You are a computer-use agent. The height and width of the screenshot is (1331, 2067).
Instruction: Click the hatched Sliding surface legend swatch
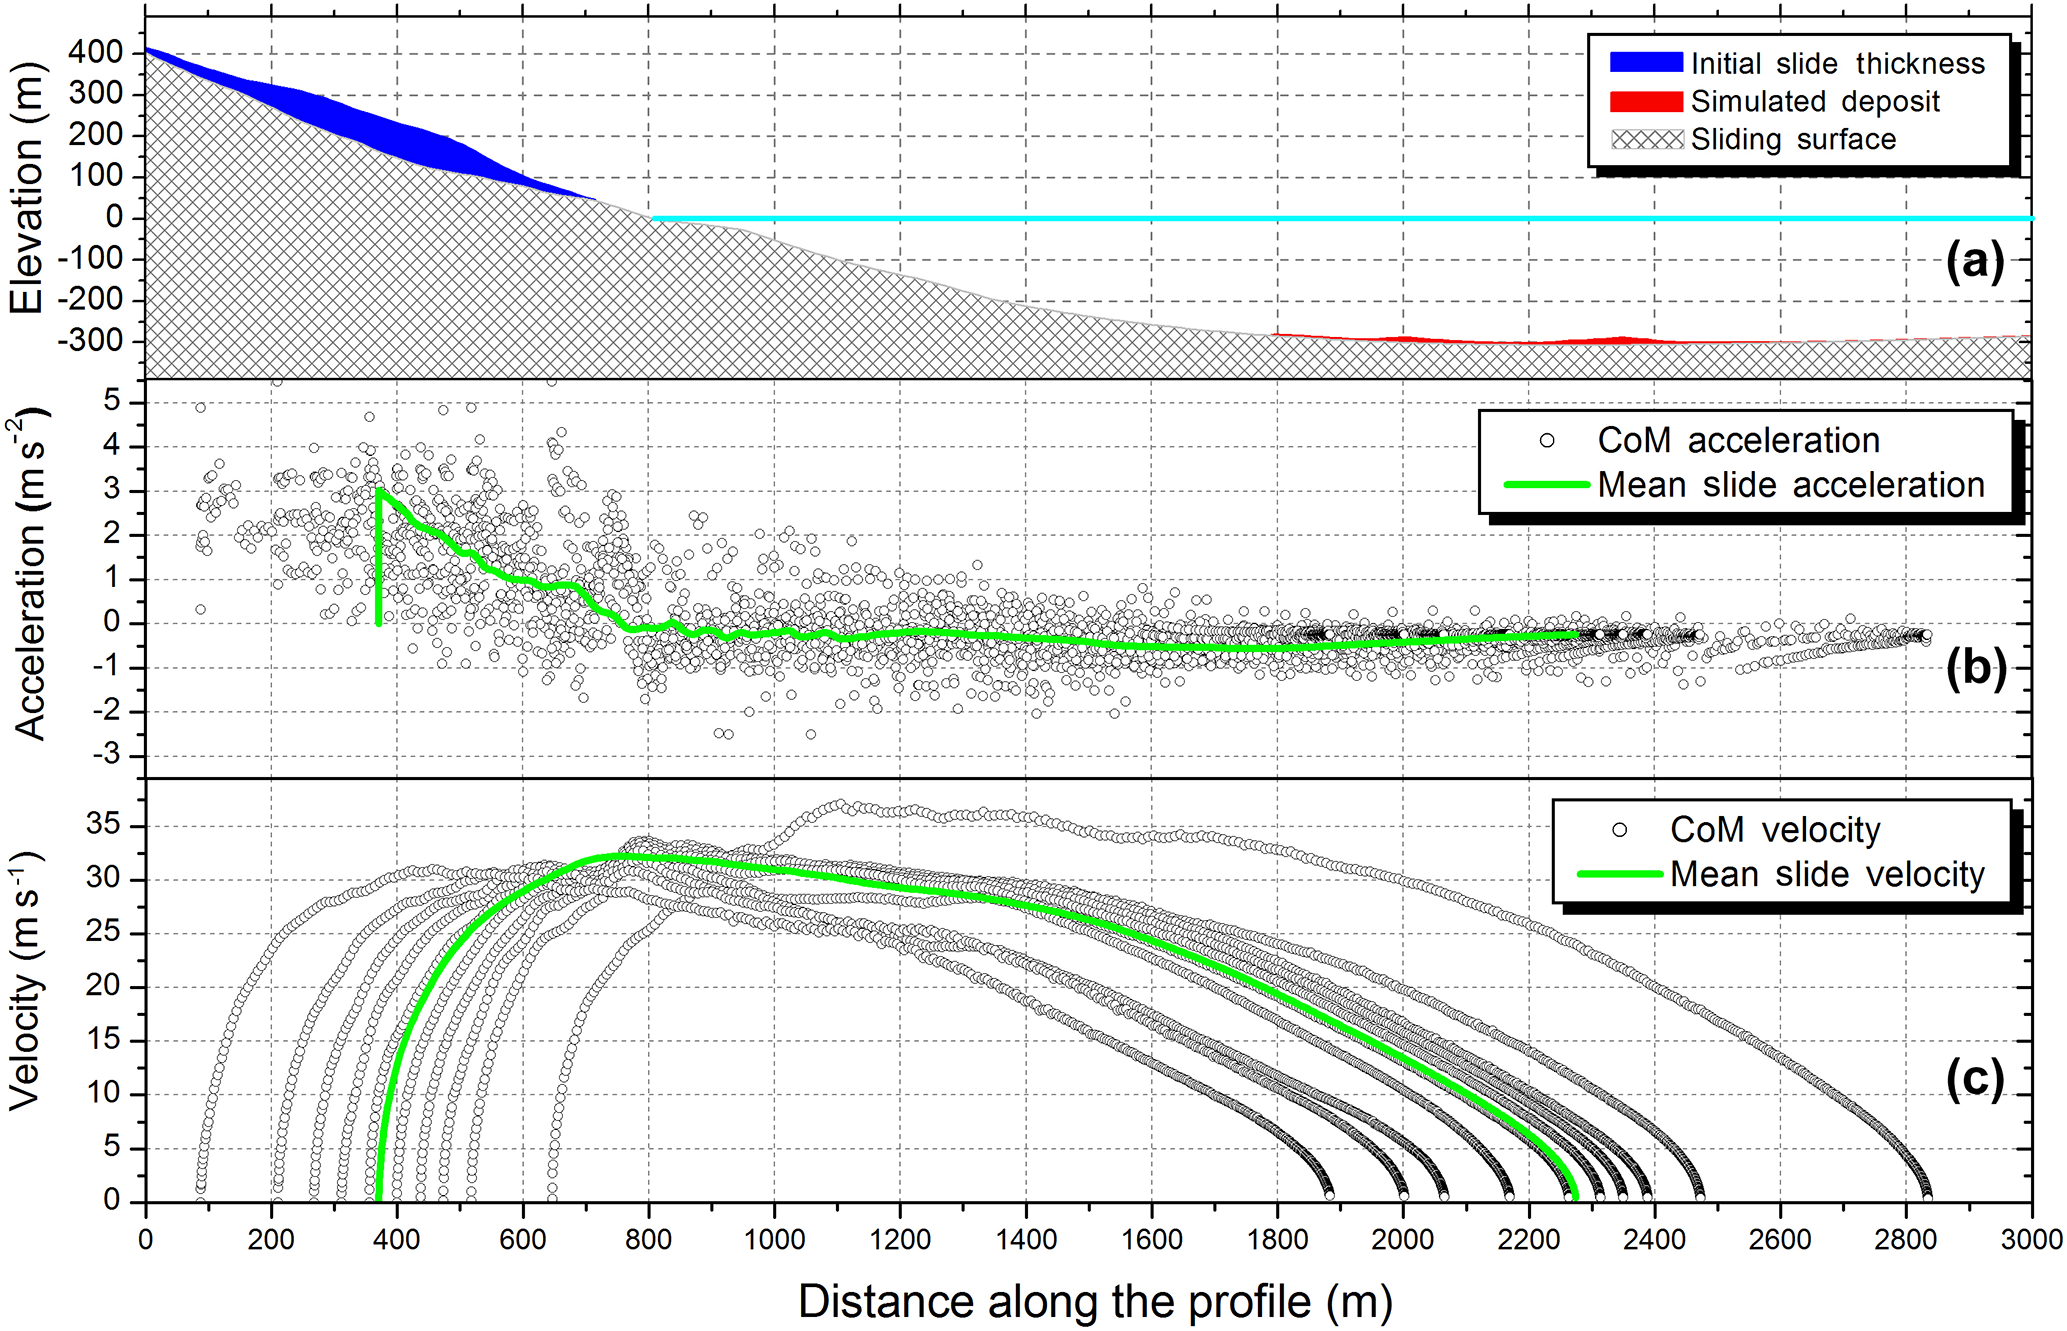tap(1645, 139)
